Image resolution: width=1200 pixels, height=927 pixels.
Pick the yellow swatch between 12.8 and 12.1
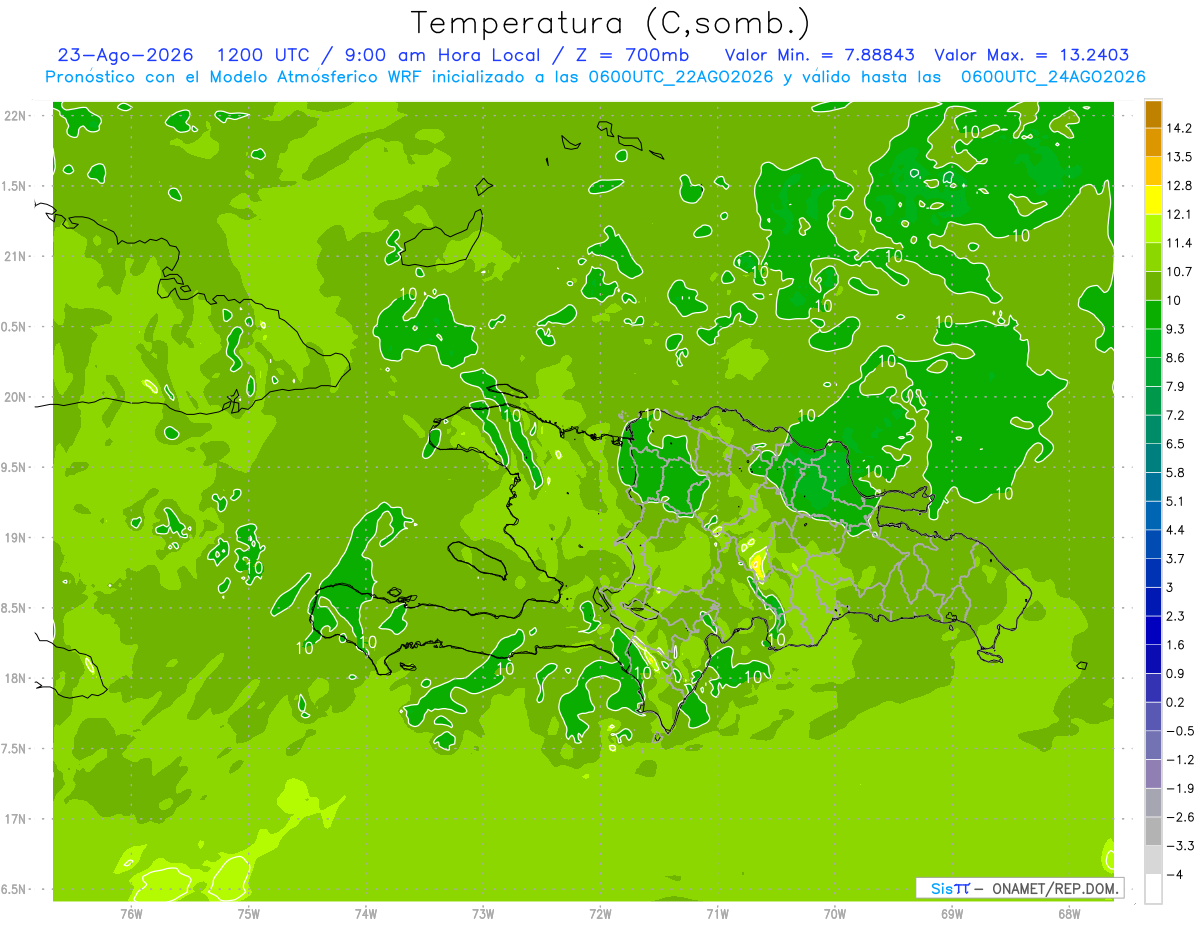(1153, 200)
